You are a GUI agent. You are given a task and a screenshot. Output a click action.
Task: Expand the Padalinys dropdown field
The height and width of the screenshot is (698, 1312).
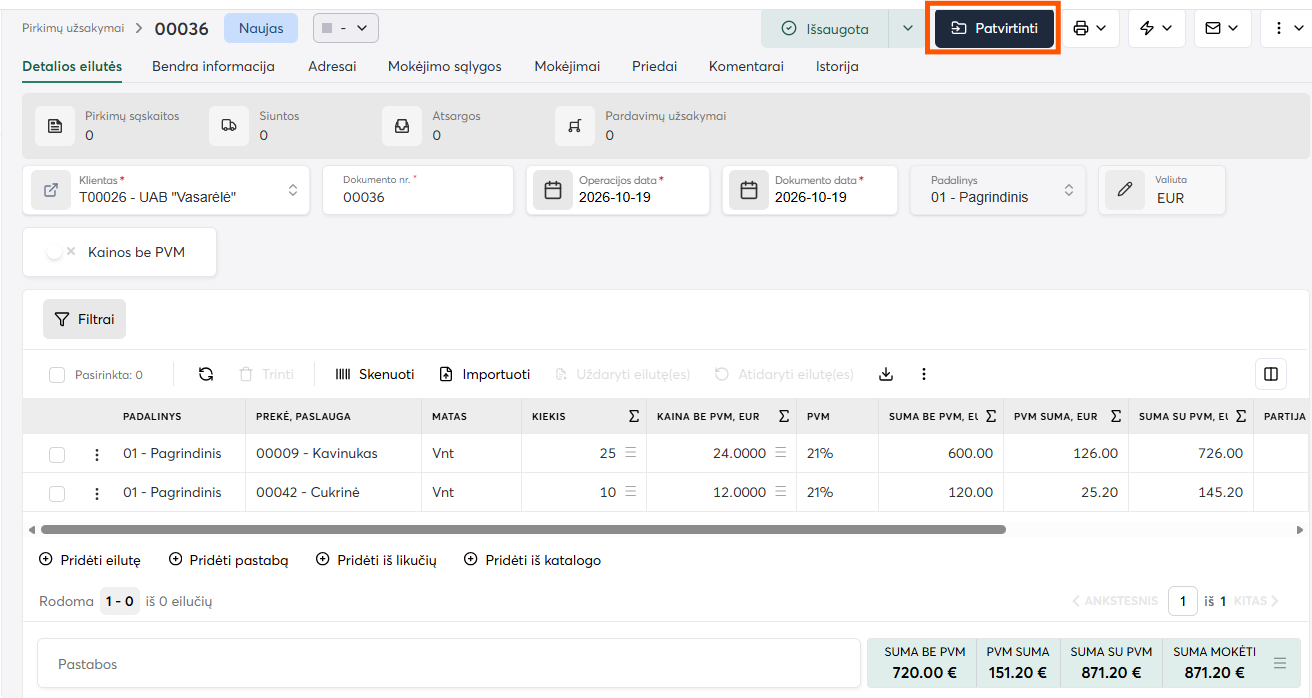coord(998,190)
